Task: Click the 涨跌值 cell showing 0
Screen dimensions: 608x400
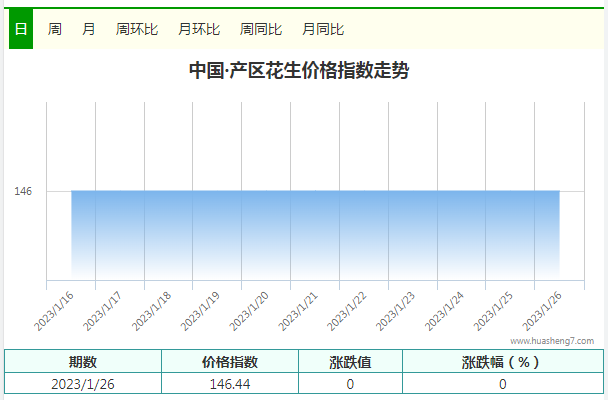Action: (x=351, y=384)
